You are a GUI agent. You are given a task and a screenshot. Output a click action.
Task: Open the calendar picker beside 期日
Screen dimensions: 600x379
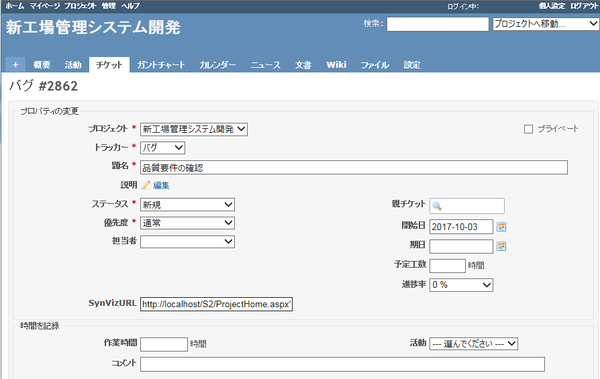pos(501,246)
